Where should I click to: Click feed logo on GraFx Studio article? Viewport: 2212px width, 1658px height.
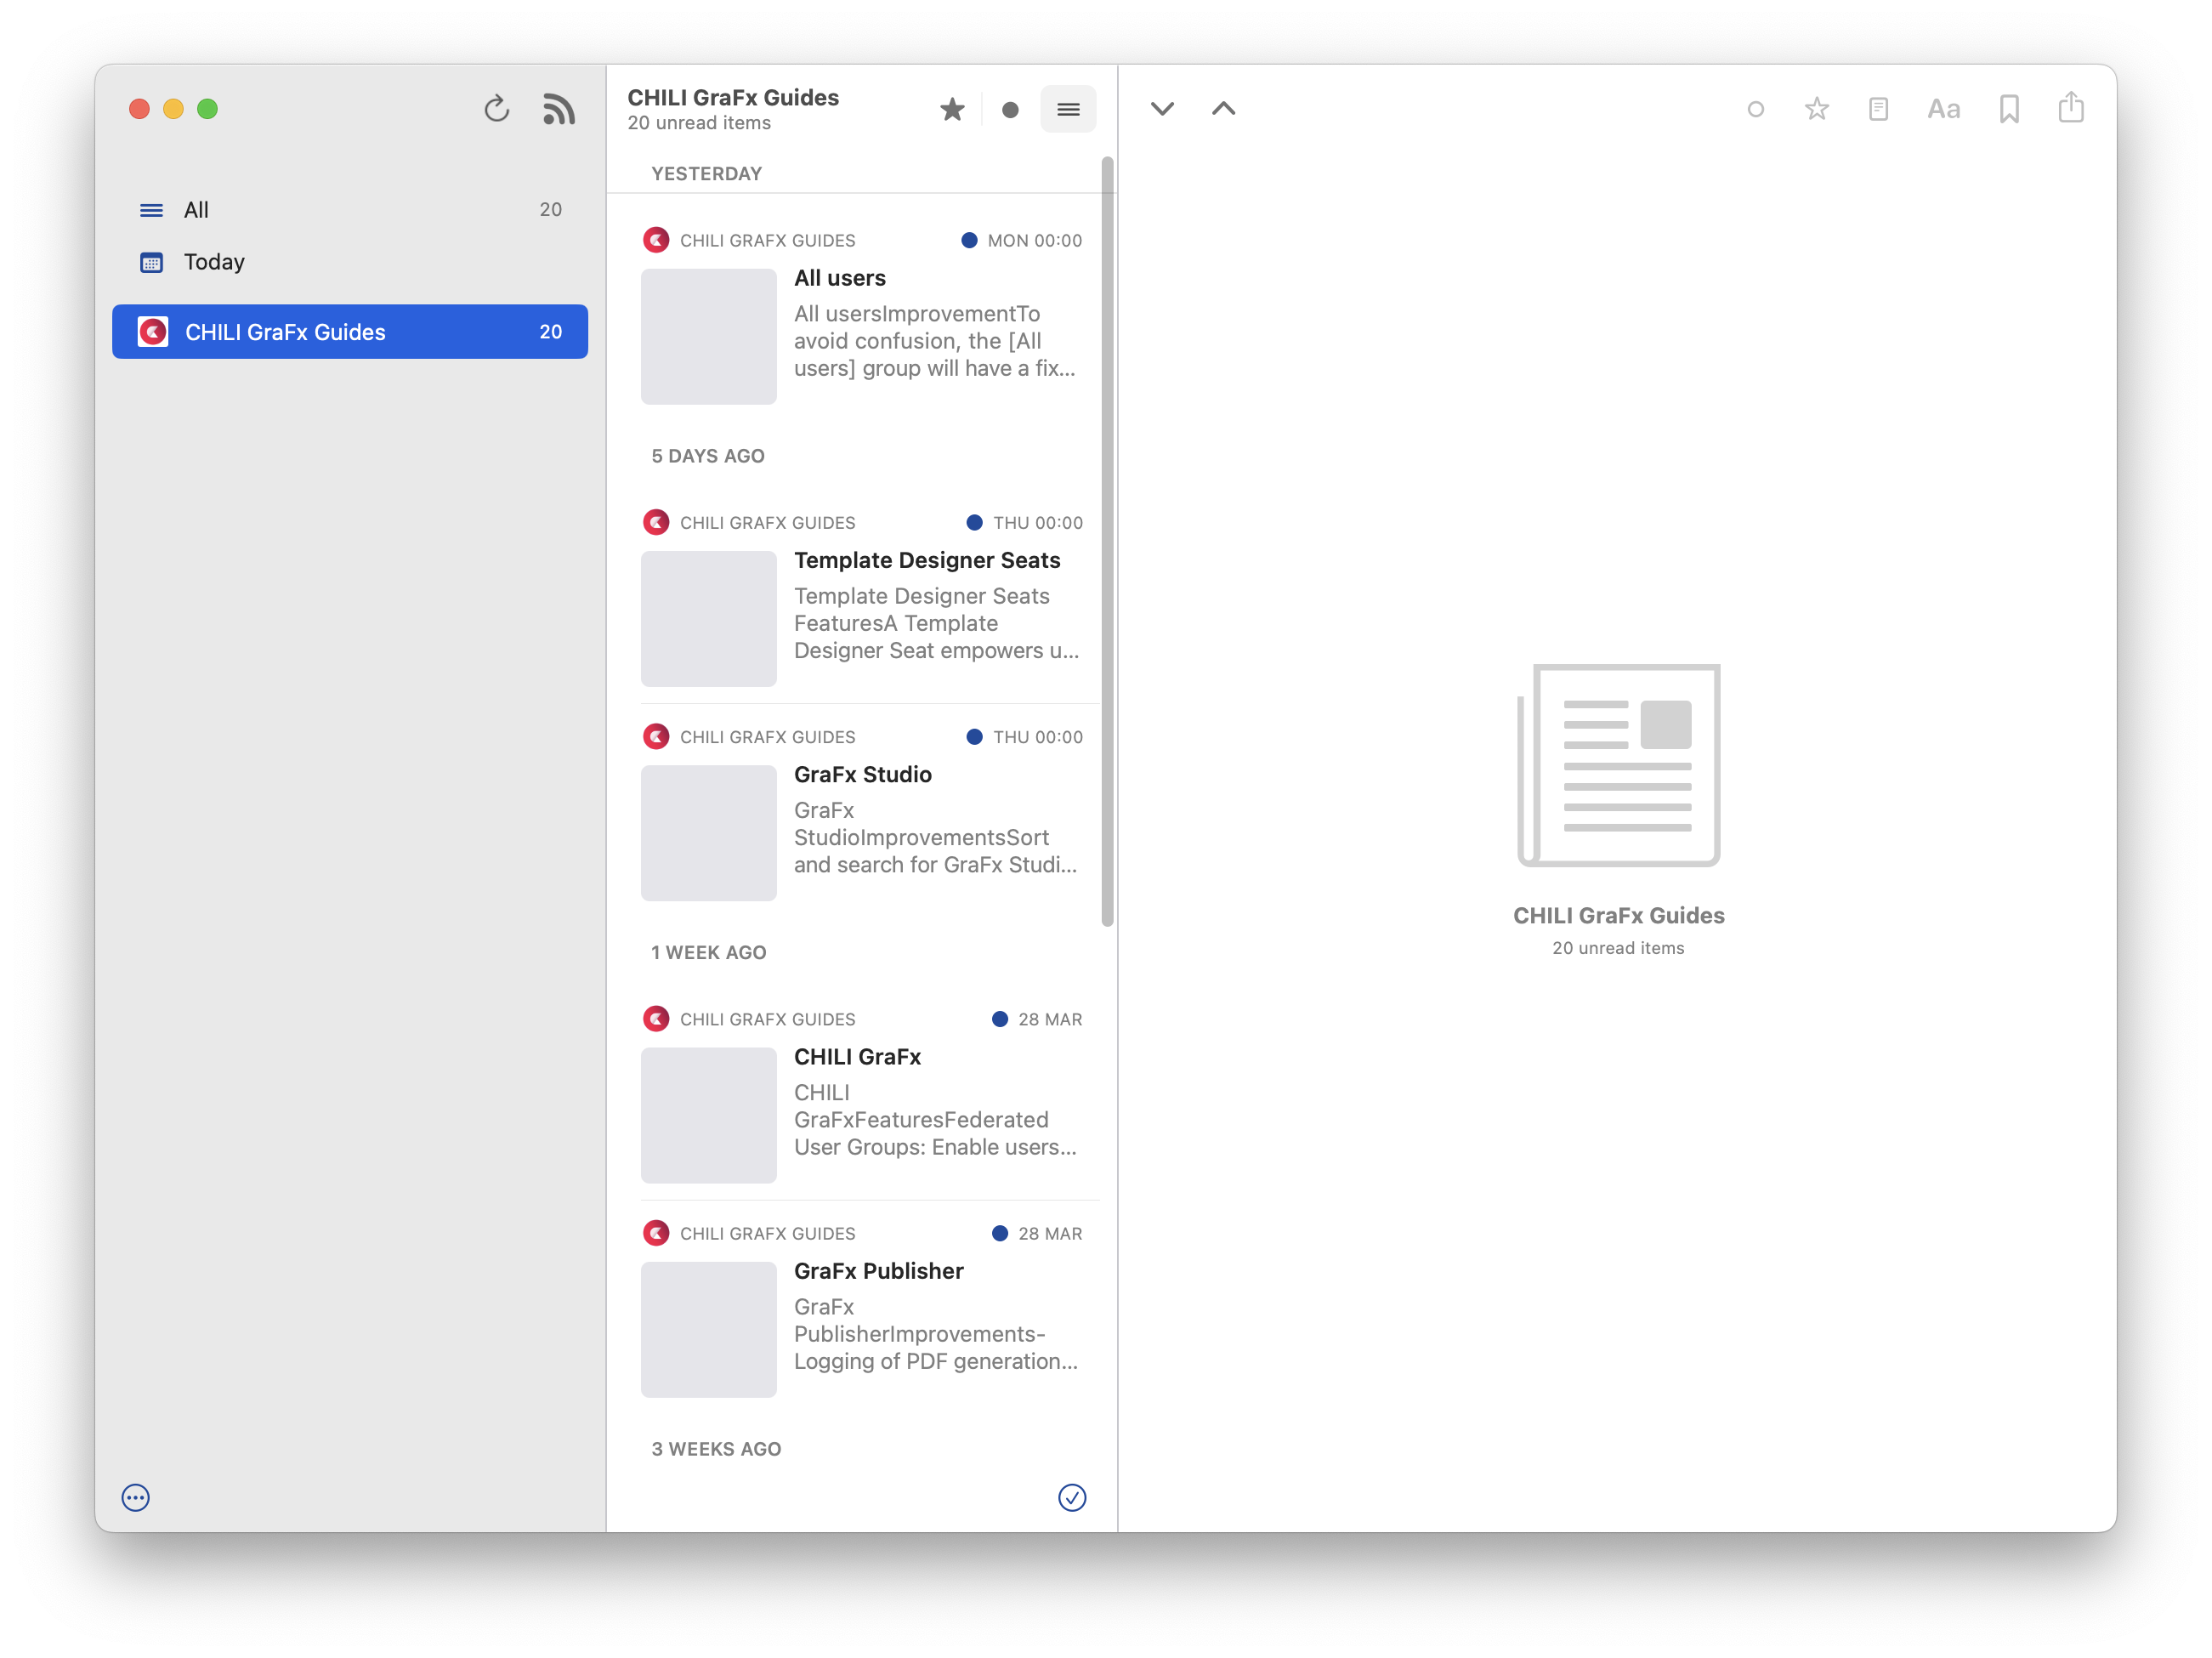pos(656,736)
